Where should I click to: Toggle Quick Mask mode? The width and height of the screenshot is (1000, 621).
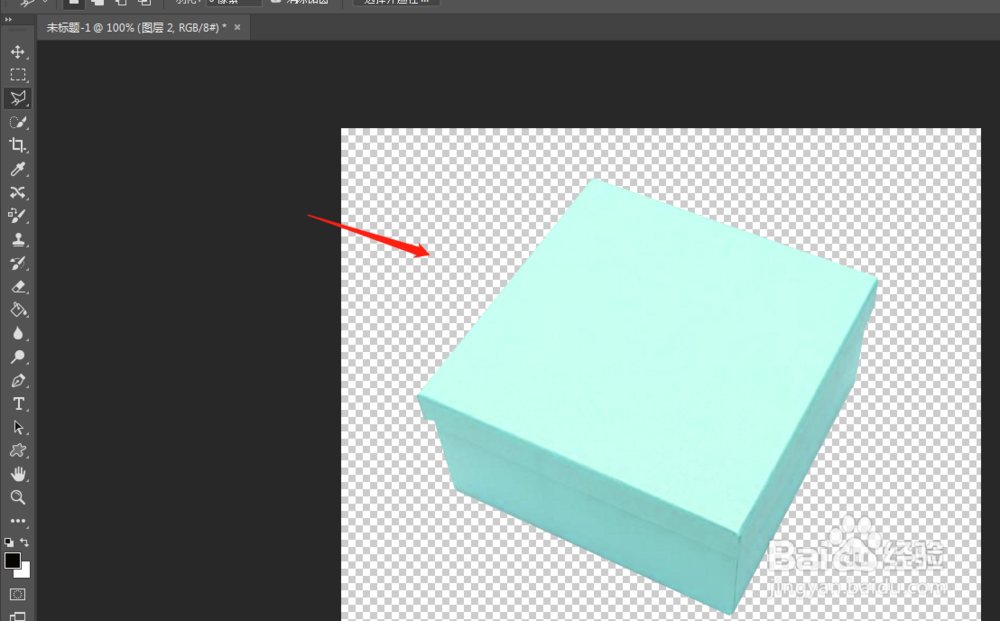18,594
